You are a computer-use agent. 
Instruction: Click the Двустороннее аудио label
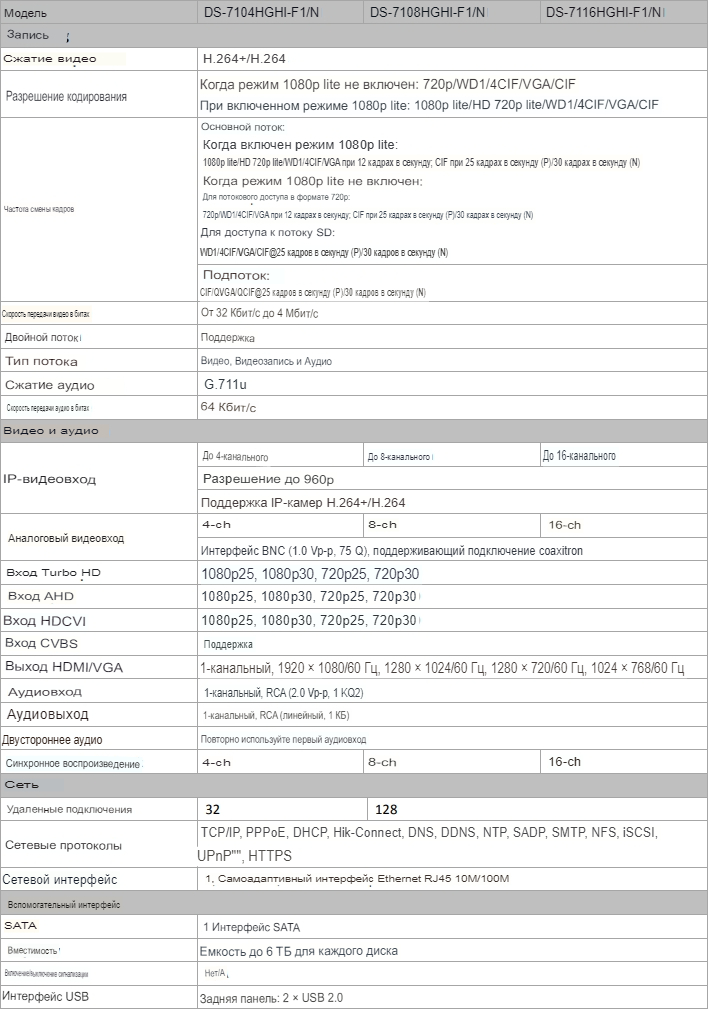click(52, 740)
